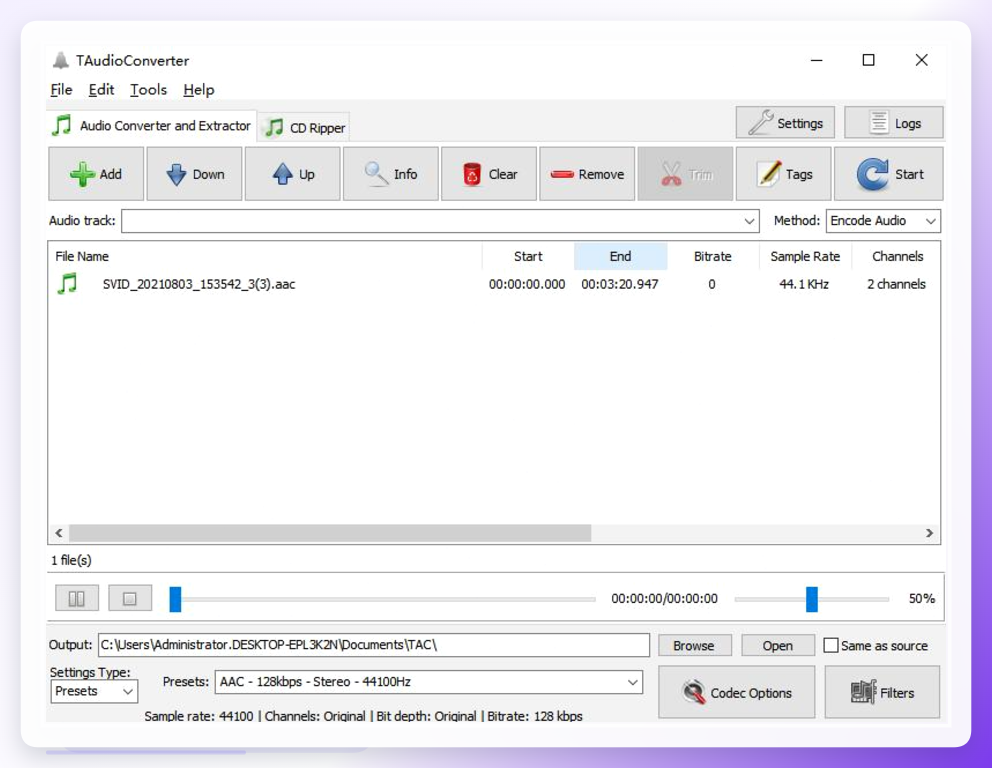This screenshot has height=768, width=992.
Task: Click the horizontal scrollbar thumb of the file list
Action: (330, 533)
